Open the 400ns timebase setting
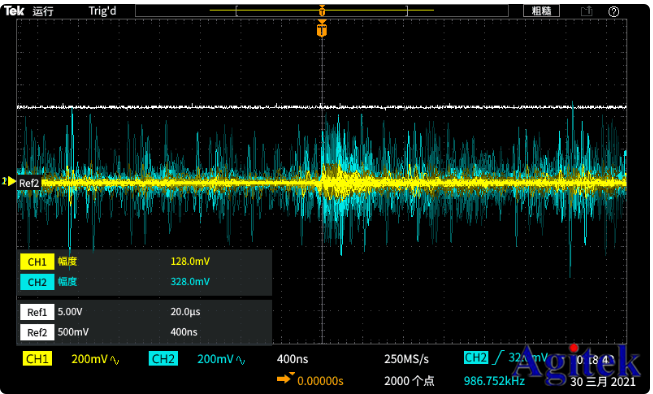This screenshot has width=653, height=394. coord(292,359)
